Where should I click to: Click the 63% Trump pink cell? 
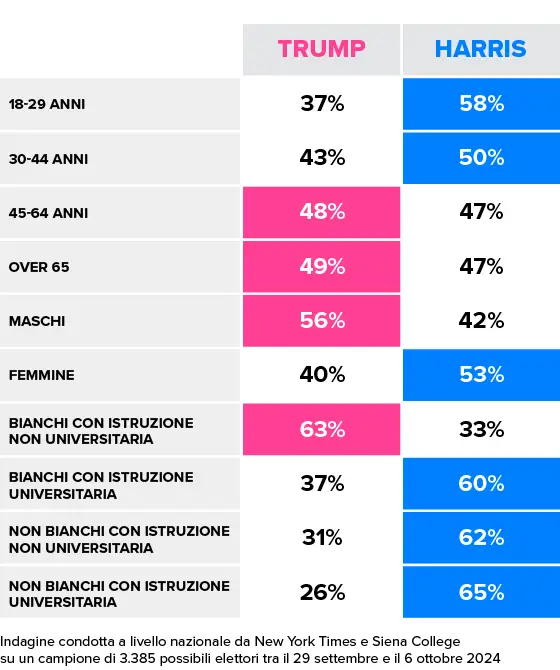coord(321,429)
